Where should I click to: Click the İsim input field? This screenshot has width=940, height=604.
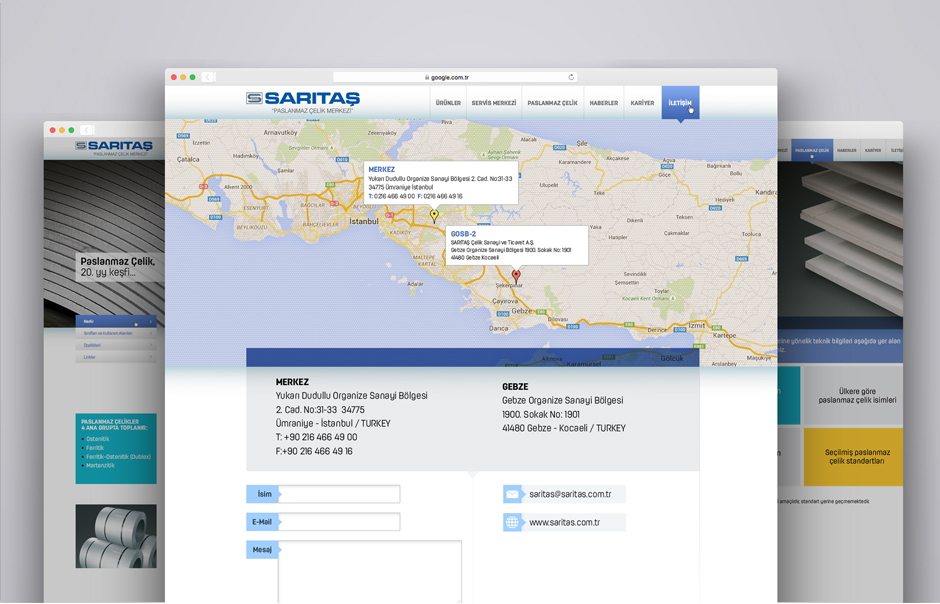click(339, 494)
